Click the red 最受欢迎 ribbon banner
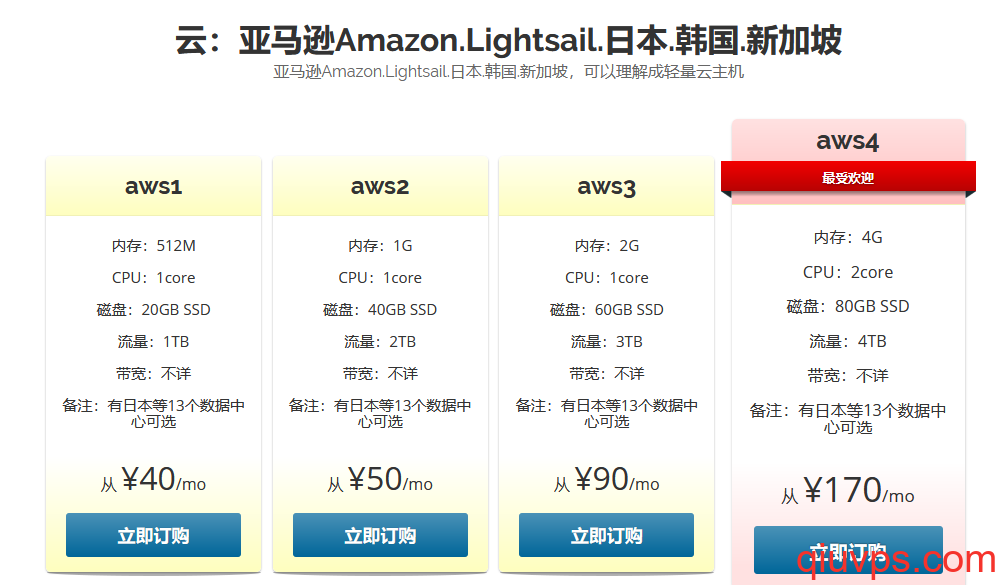The height and width of the screenshot is (585, 1000). (x=848, y=177)
